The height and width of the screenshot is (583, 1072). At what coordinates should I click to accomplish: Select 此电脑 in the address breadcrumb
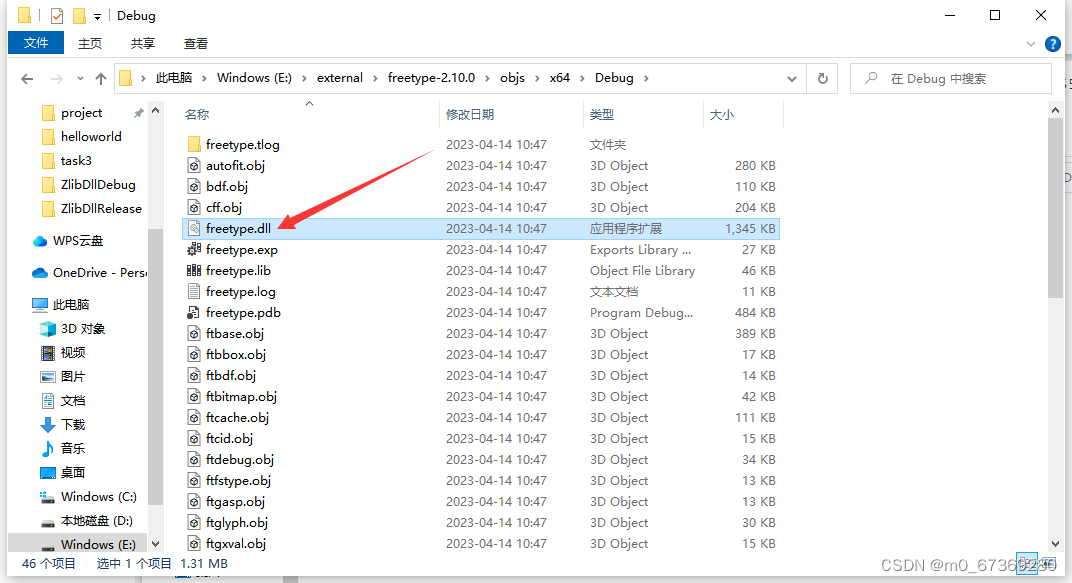[x=174, y=78]
